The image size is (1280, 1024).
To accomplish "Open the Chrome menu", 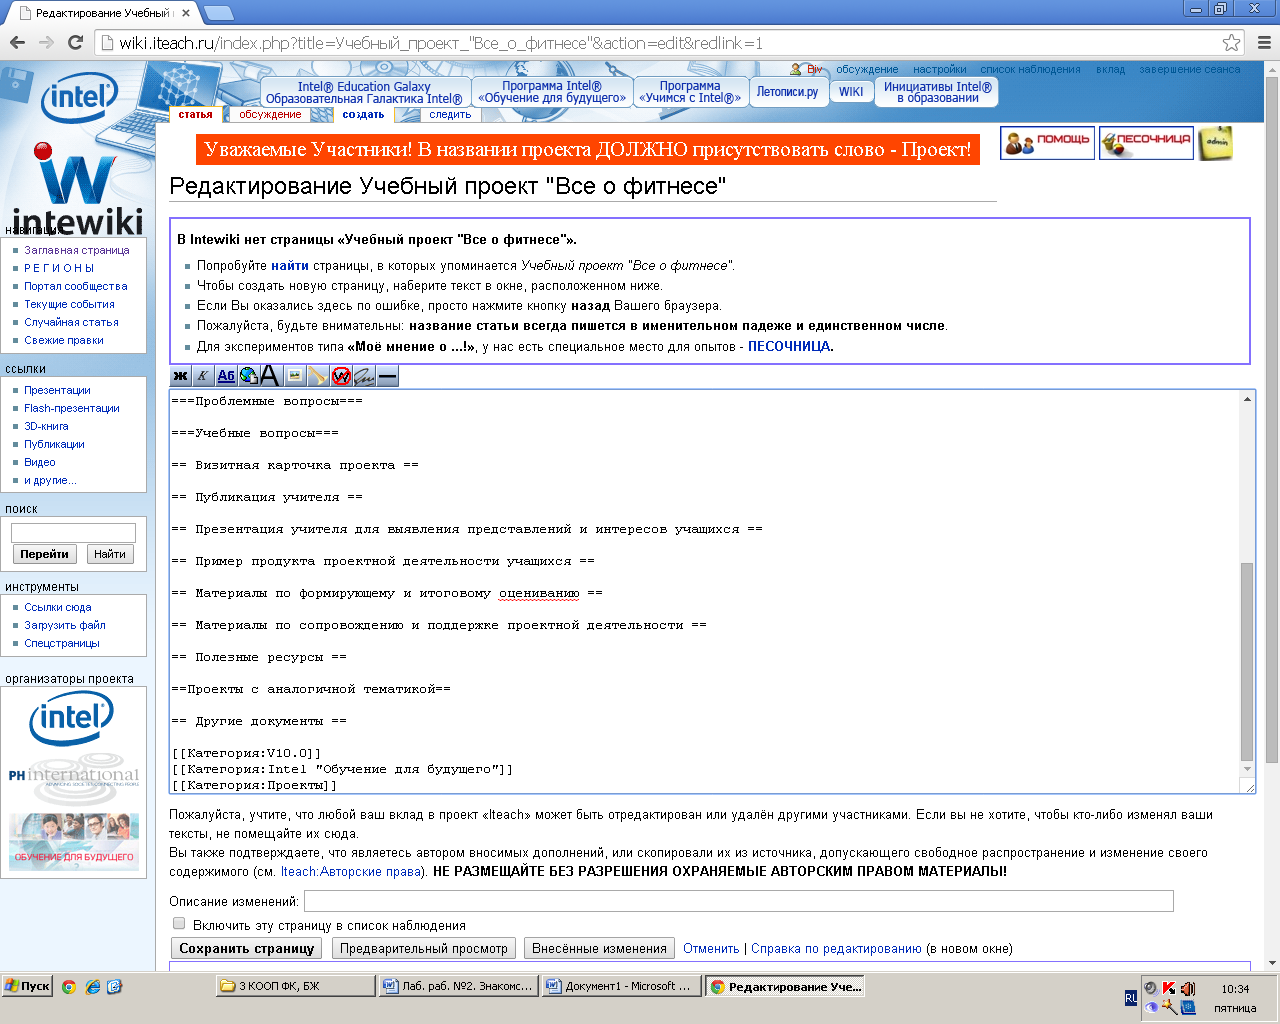I will [1263, 42].
